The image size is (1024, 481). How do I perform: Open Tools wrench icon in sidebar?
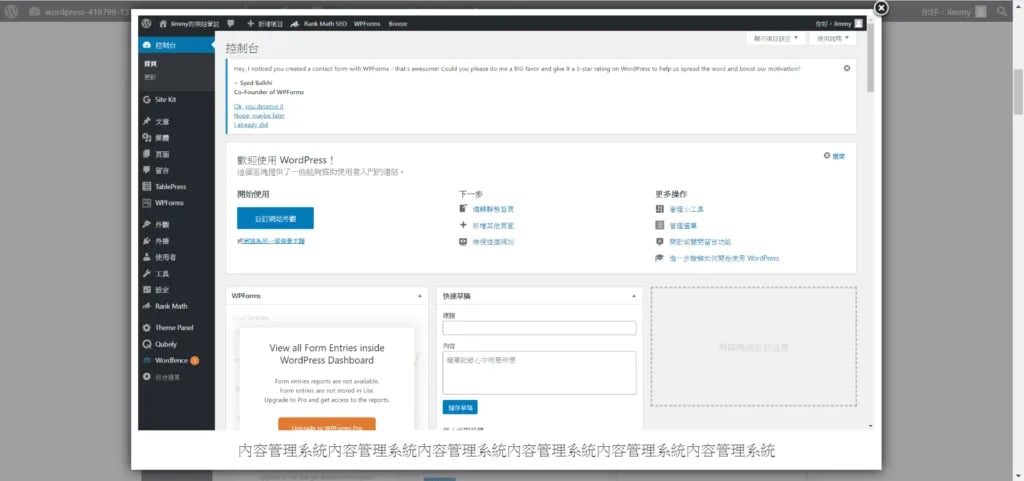coord(146,273)
